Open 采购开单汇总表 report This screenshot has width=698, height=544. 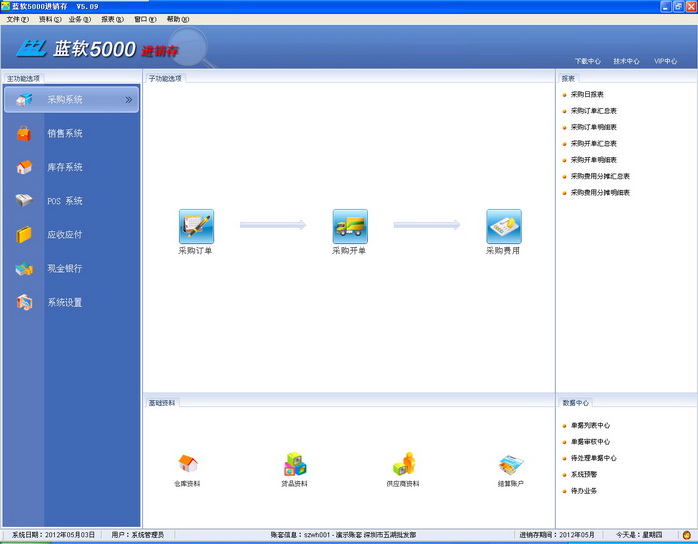pyautogui.click(x=594, y=143)
